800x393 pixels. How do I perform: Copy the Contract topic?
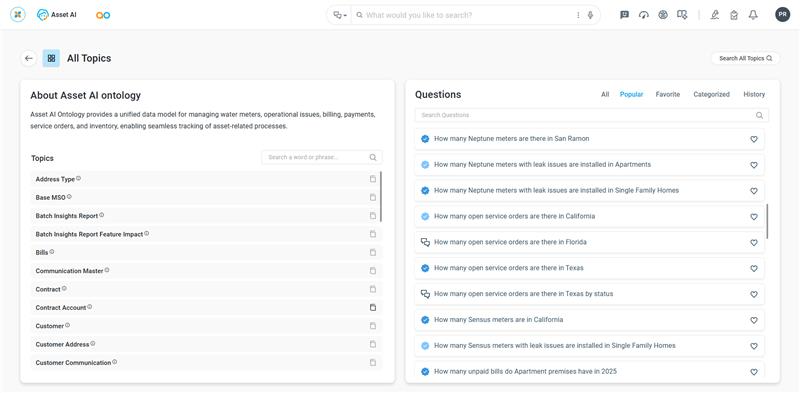pos(373,289)
